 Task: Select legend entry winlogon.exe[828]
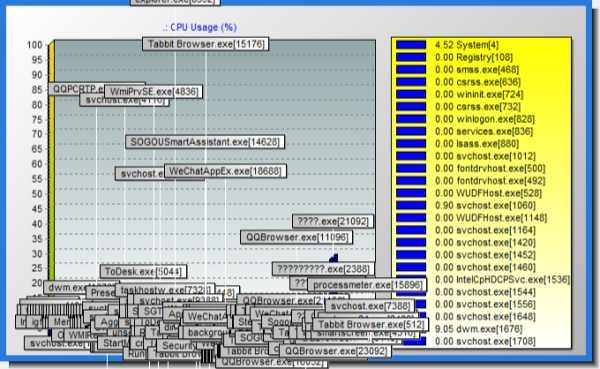(x=484, y=119)
